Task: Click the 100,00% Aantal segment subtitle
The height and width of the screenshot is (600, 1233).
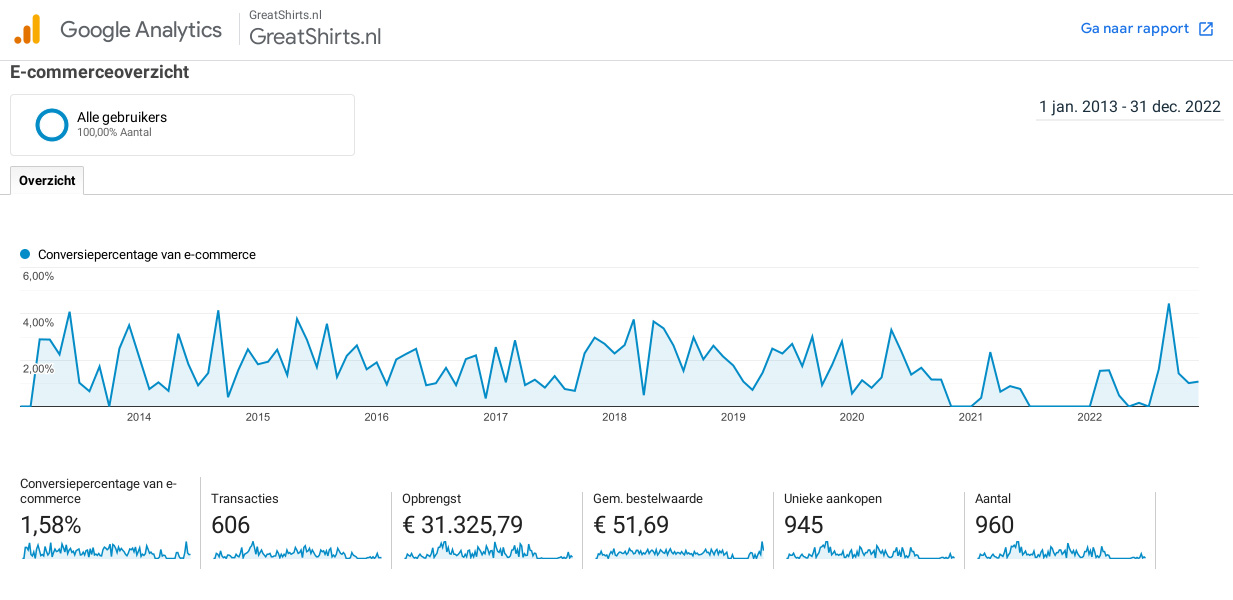Action: pos(114,132)
